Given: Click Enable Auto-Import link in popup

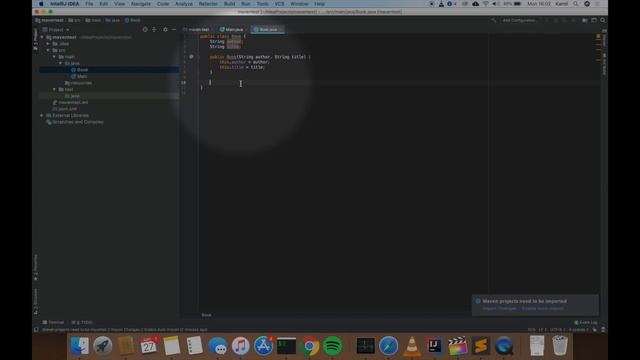Looking at the screenshot, I should pyautogui.click(x=542, y=309).
